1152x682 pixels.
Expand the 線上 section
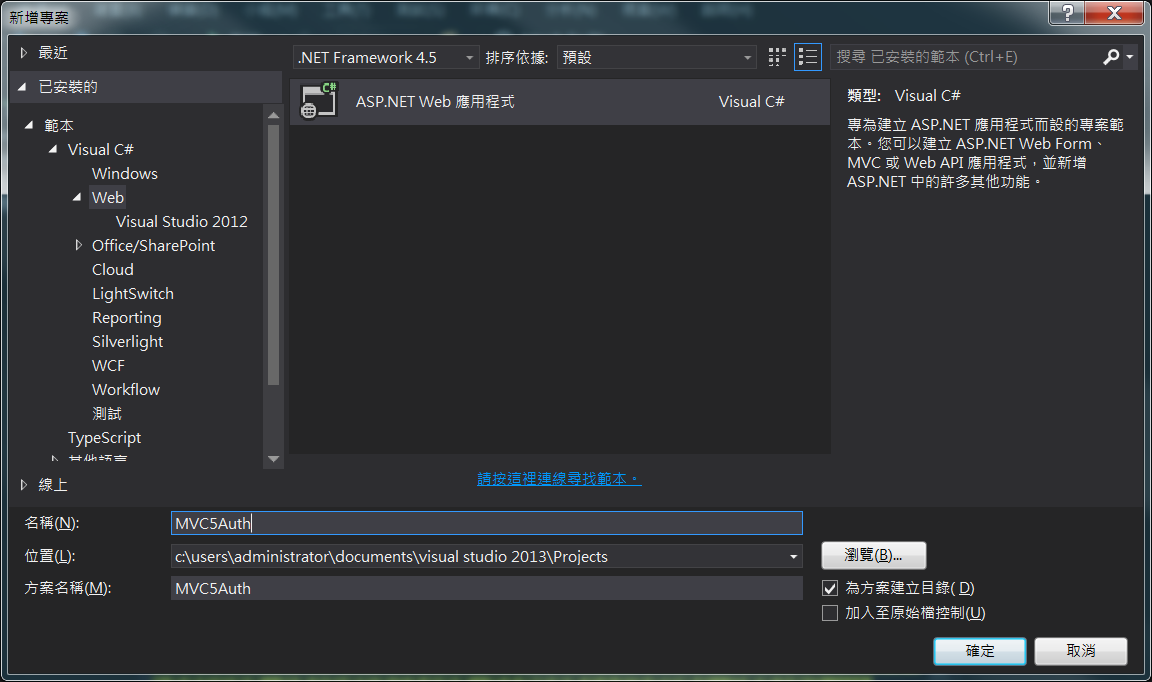point(24,485)
